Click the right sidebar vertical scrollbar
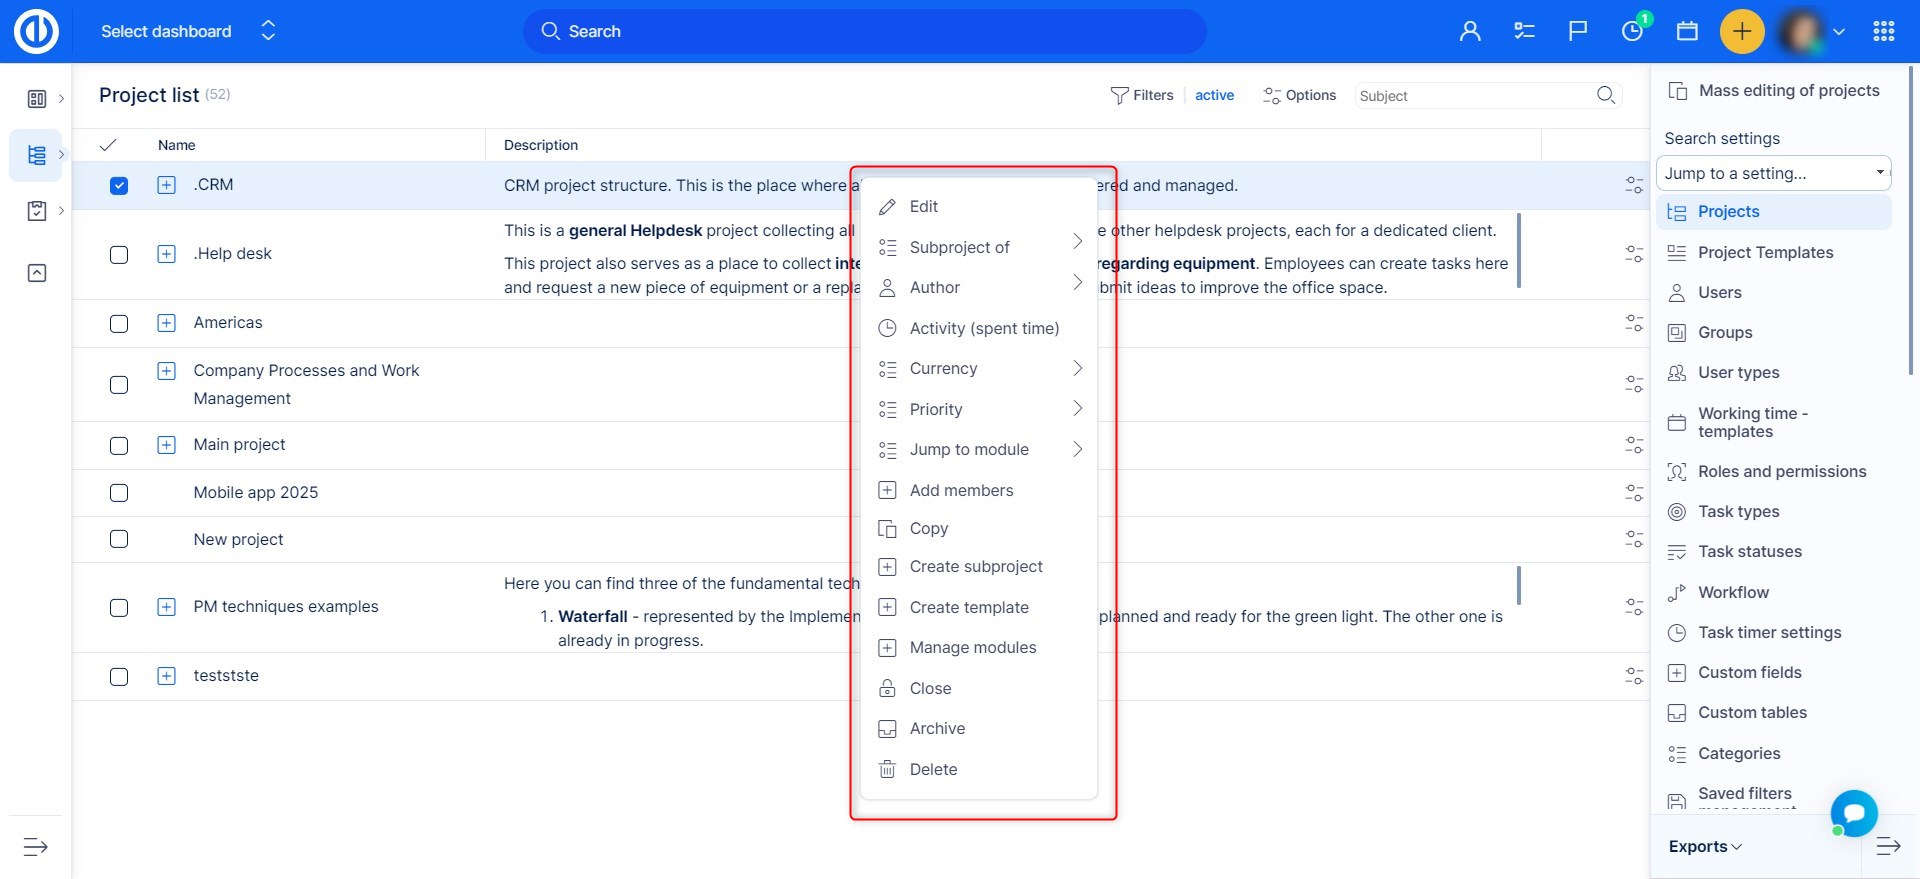The height and width of the screenshot is (879, 1920). tap(1912, 220)
